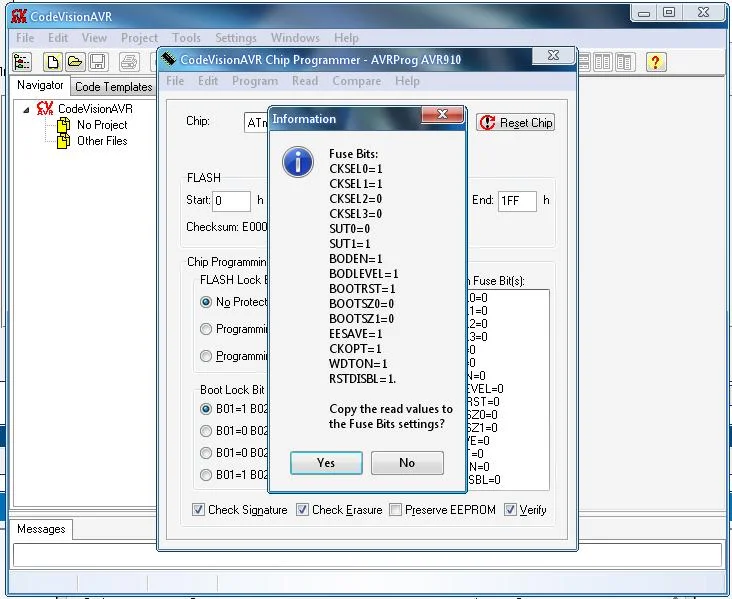Image resolution: width=732 pixels, height=599 pixels.
Task: Close the Information dialog
Action: pyautogui.click(x=442, y=114)
